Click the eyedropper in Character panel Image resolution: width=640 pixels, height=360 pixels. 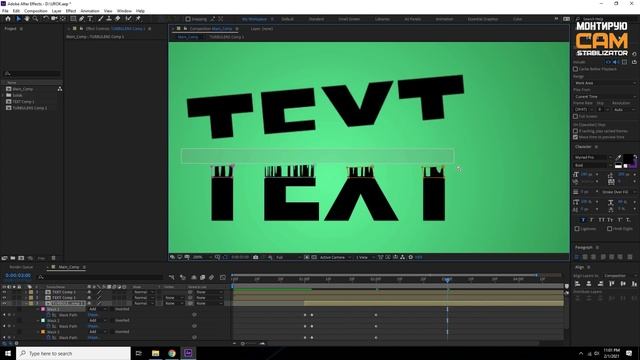(618, 158)
